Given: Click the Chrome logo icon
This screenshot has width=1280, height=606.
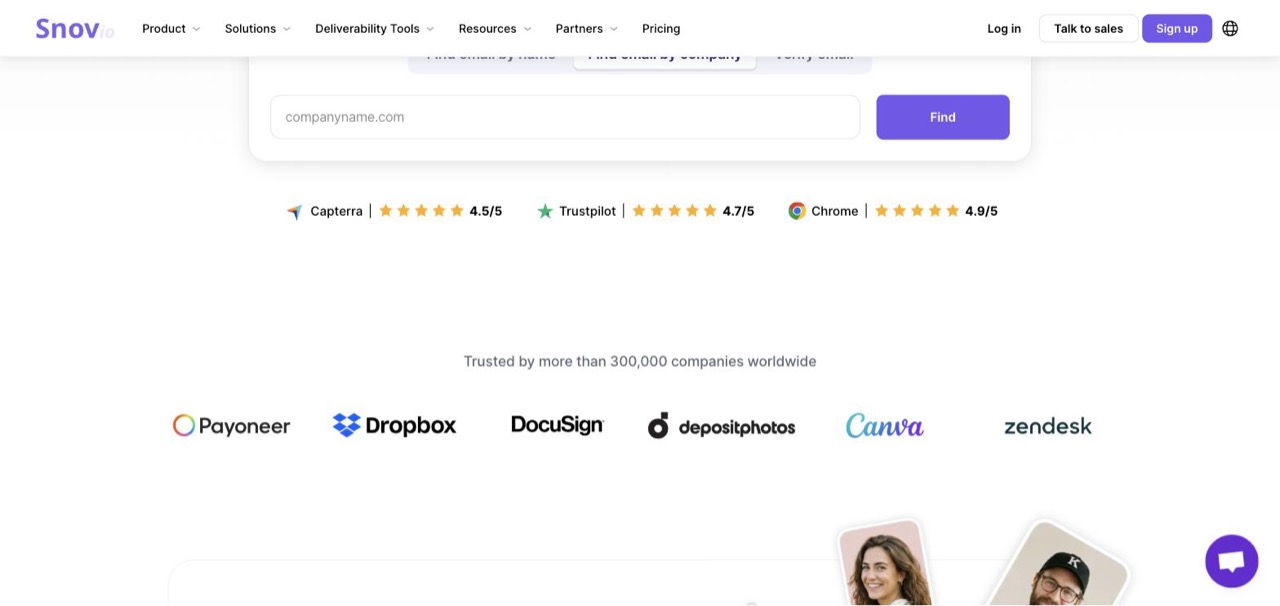Looking at the screenshot, I should (x=797, y=211).
